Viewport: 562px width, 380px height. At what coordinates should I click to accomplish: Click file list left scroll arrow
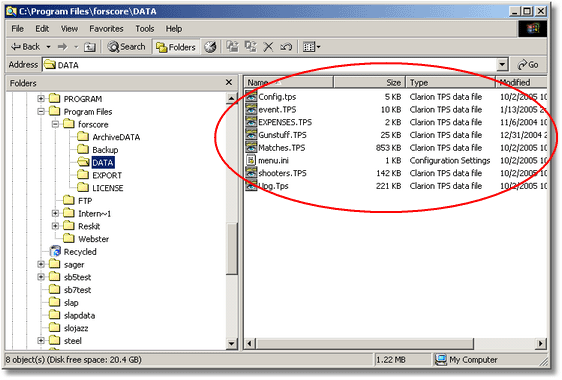250,343
